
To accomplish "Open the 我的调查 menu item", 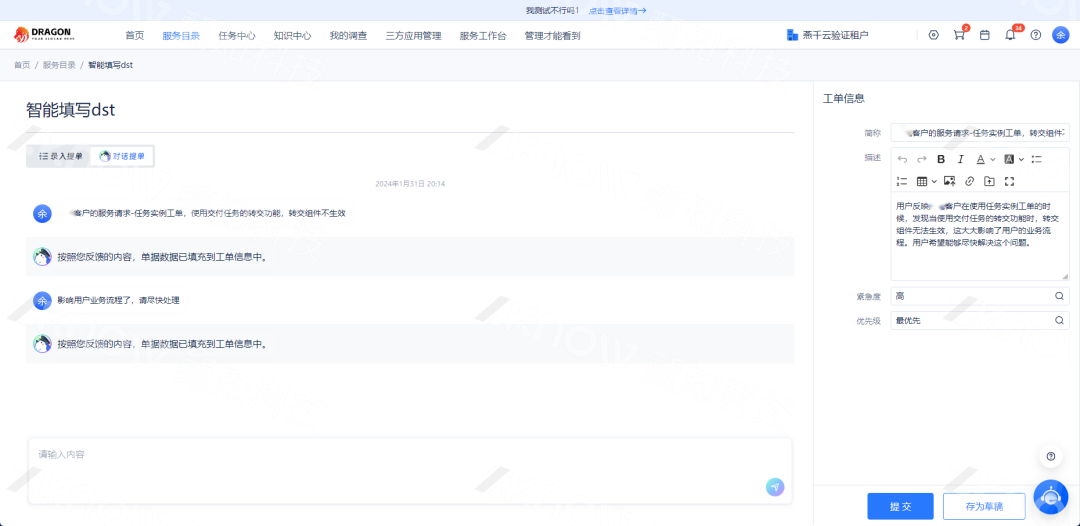I will pos(348,36).
